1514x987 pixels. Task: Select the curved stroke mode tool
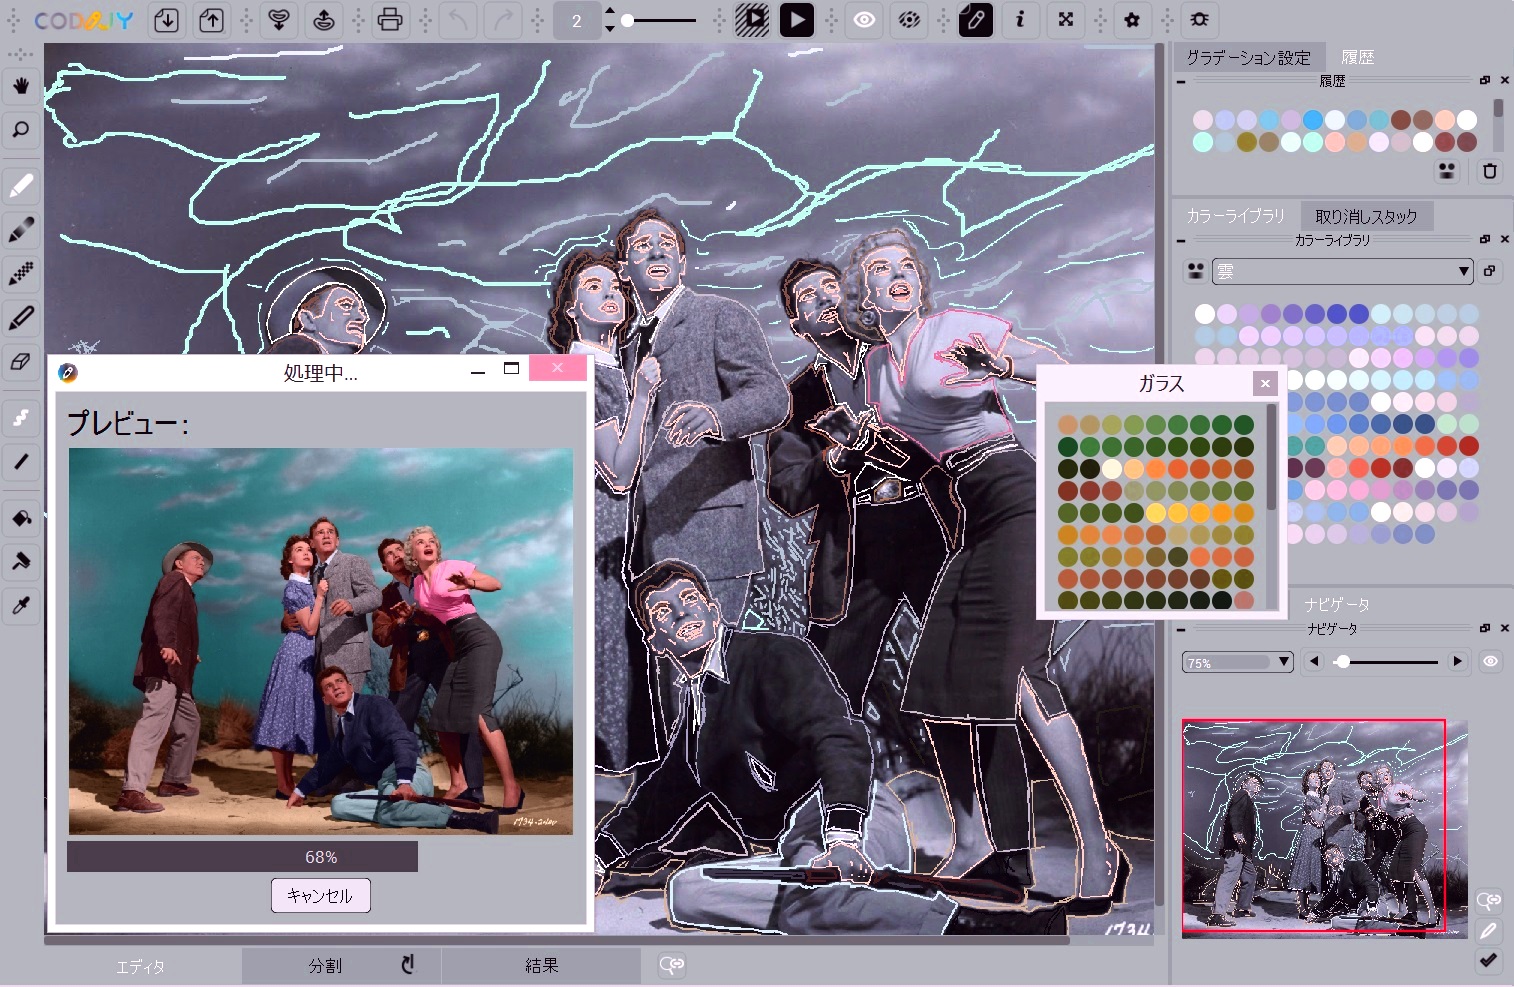(x=21, y=418)
